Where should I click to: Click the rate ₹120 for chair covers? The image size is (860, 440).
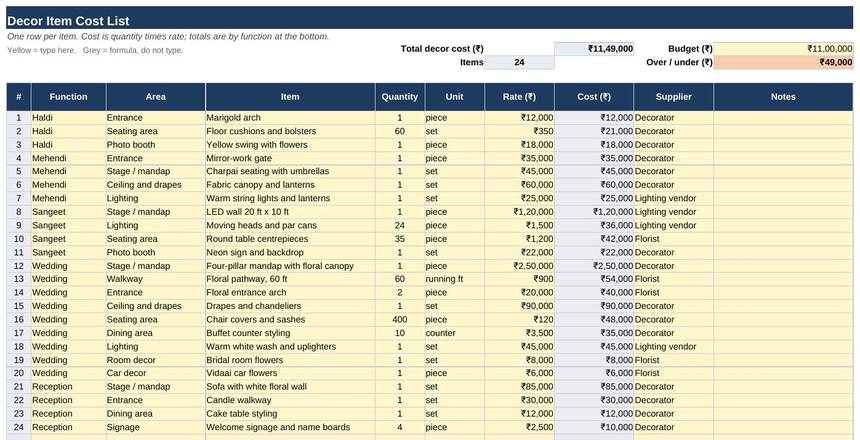[x=519, y=320]
